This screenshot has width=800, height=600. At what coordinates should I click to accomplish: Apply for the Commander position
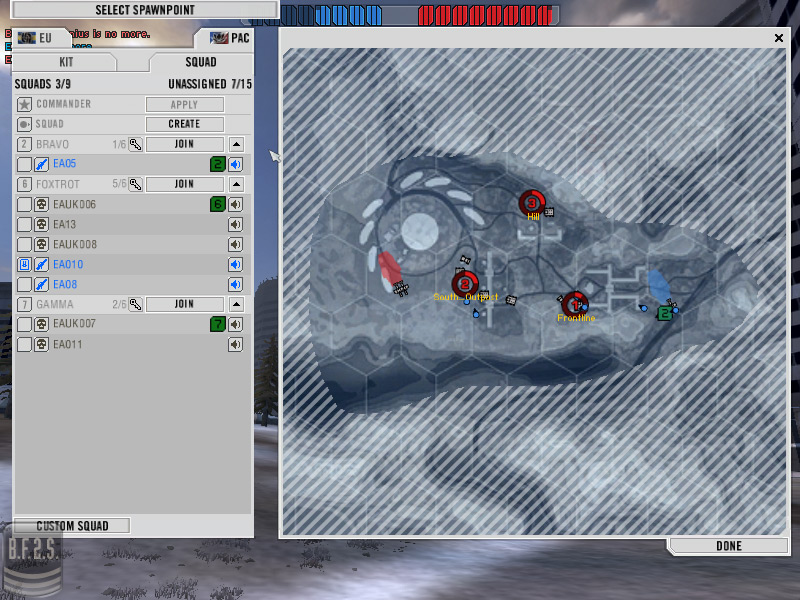(185, 105)
